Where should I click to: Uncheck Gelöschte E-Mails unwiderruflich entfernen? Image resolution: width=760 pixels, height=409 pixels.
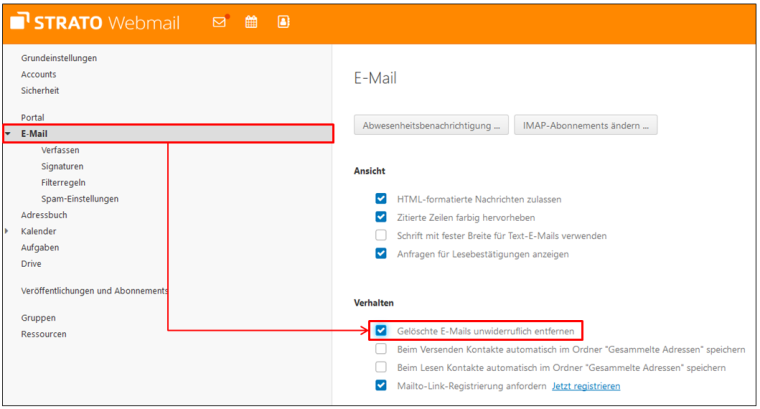point(380,330)
